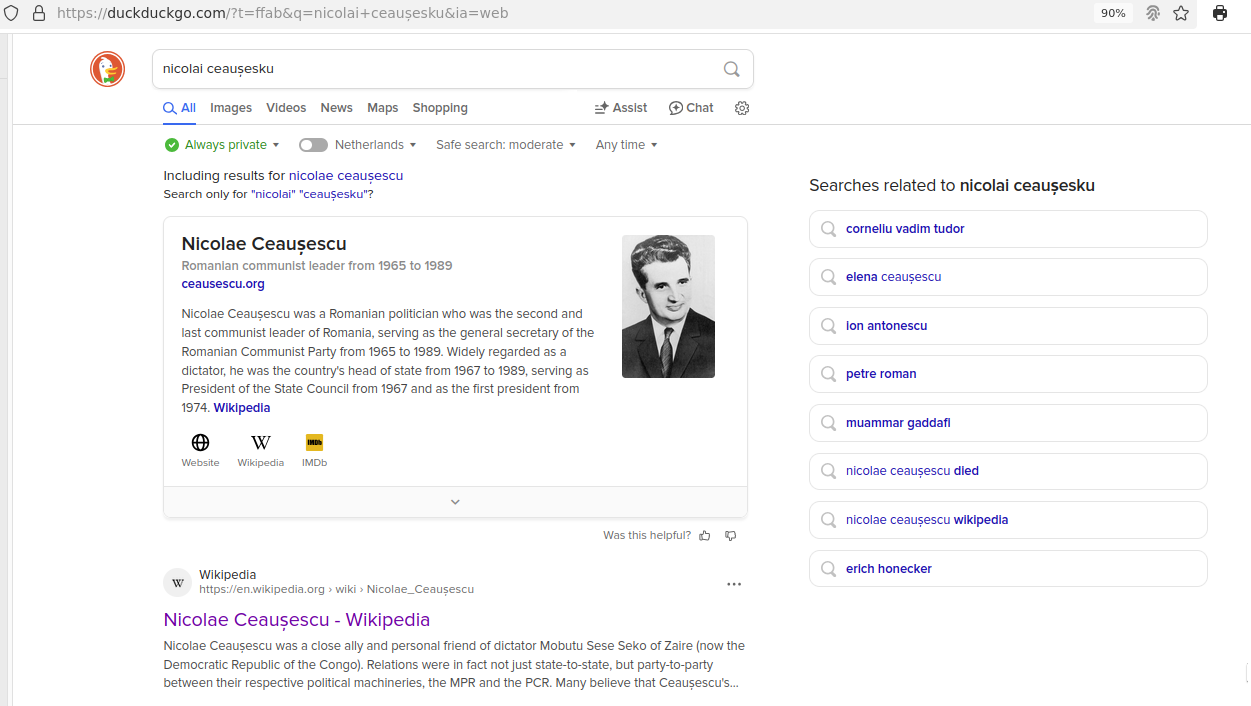This screenshot has height=706, width=1251.
Task: Open the three-dots menu for Wikipedia result
Action: (x=734, y=584)
